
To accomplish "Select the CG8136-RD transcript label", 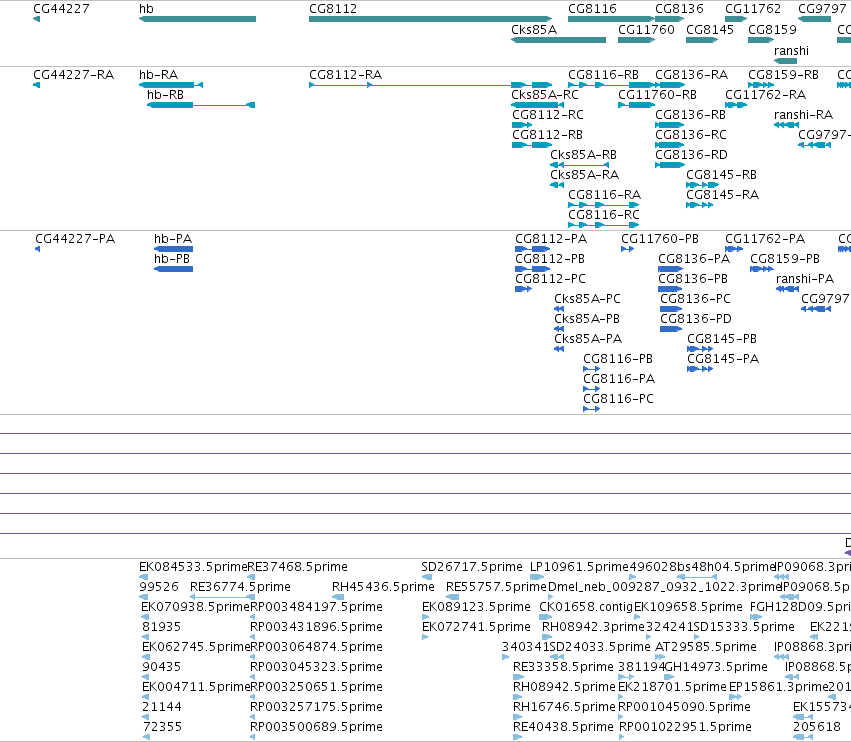I will tap(691, 155).
